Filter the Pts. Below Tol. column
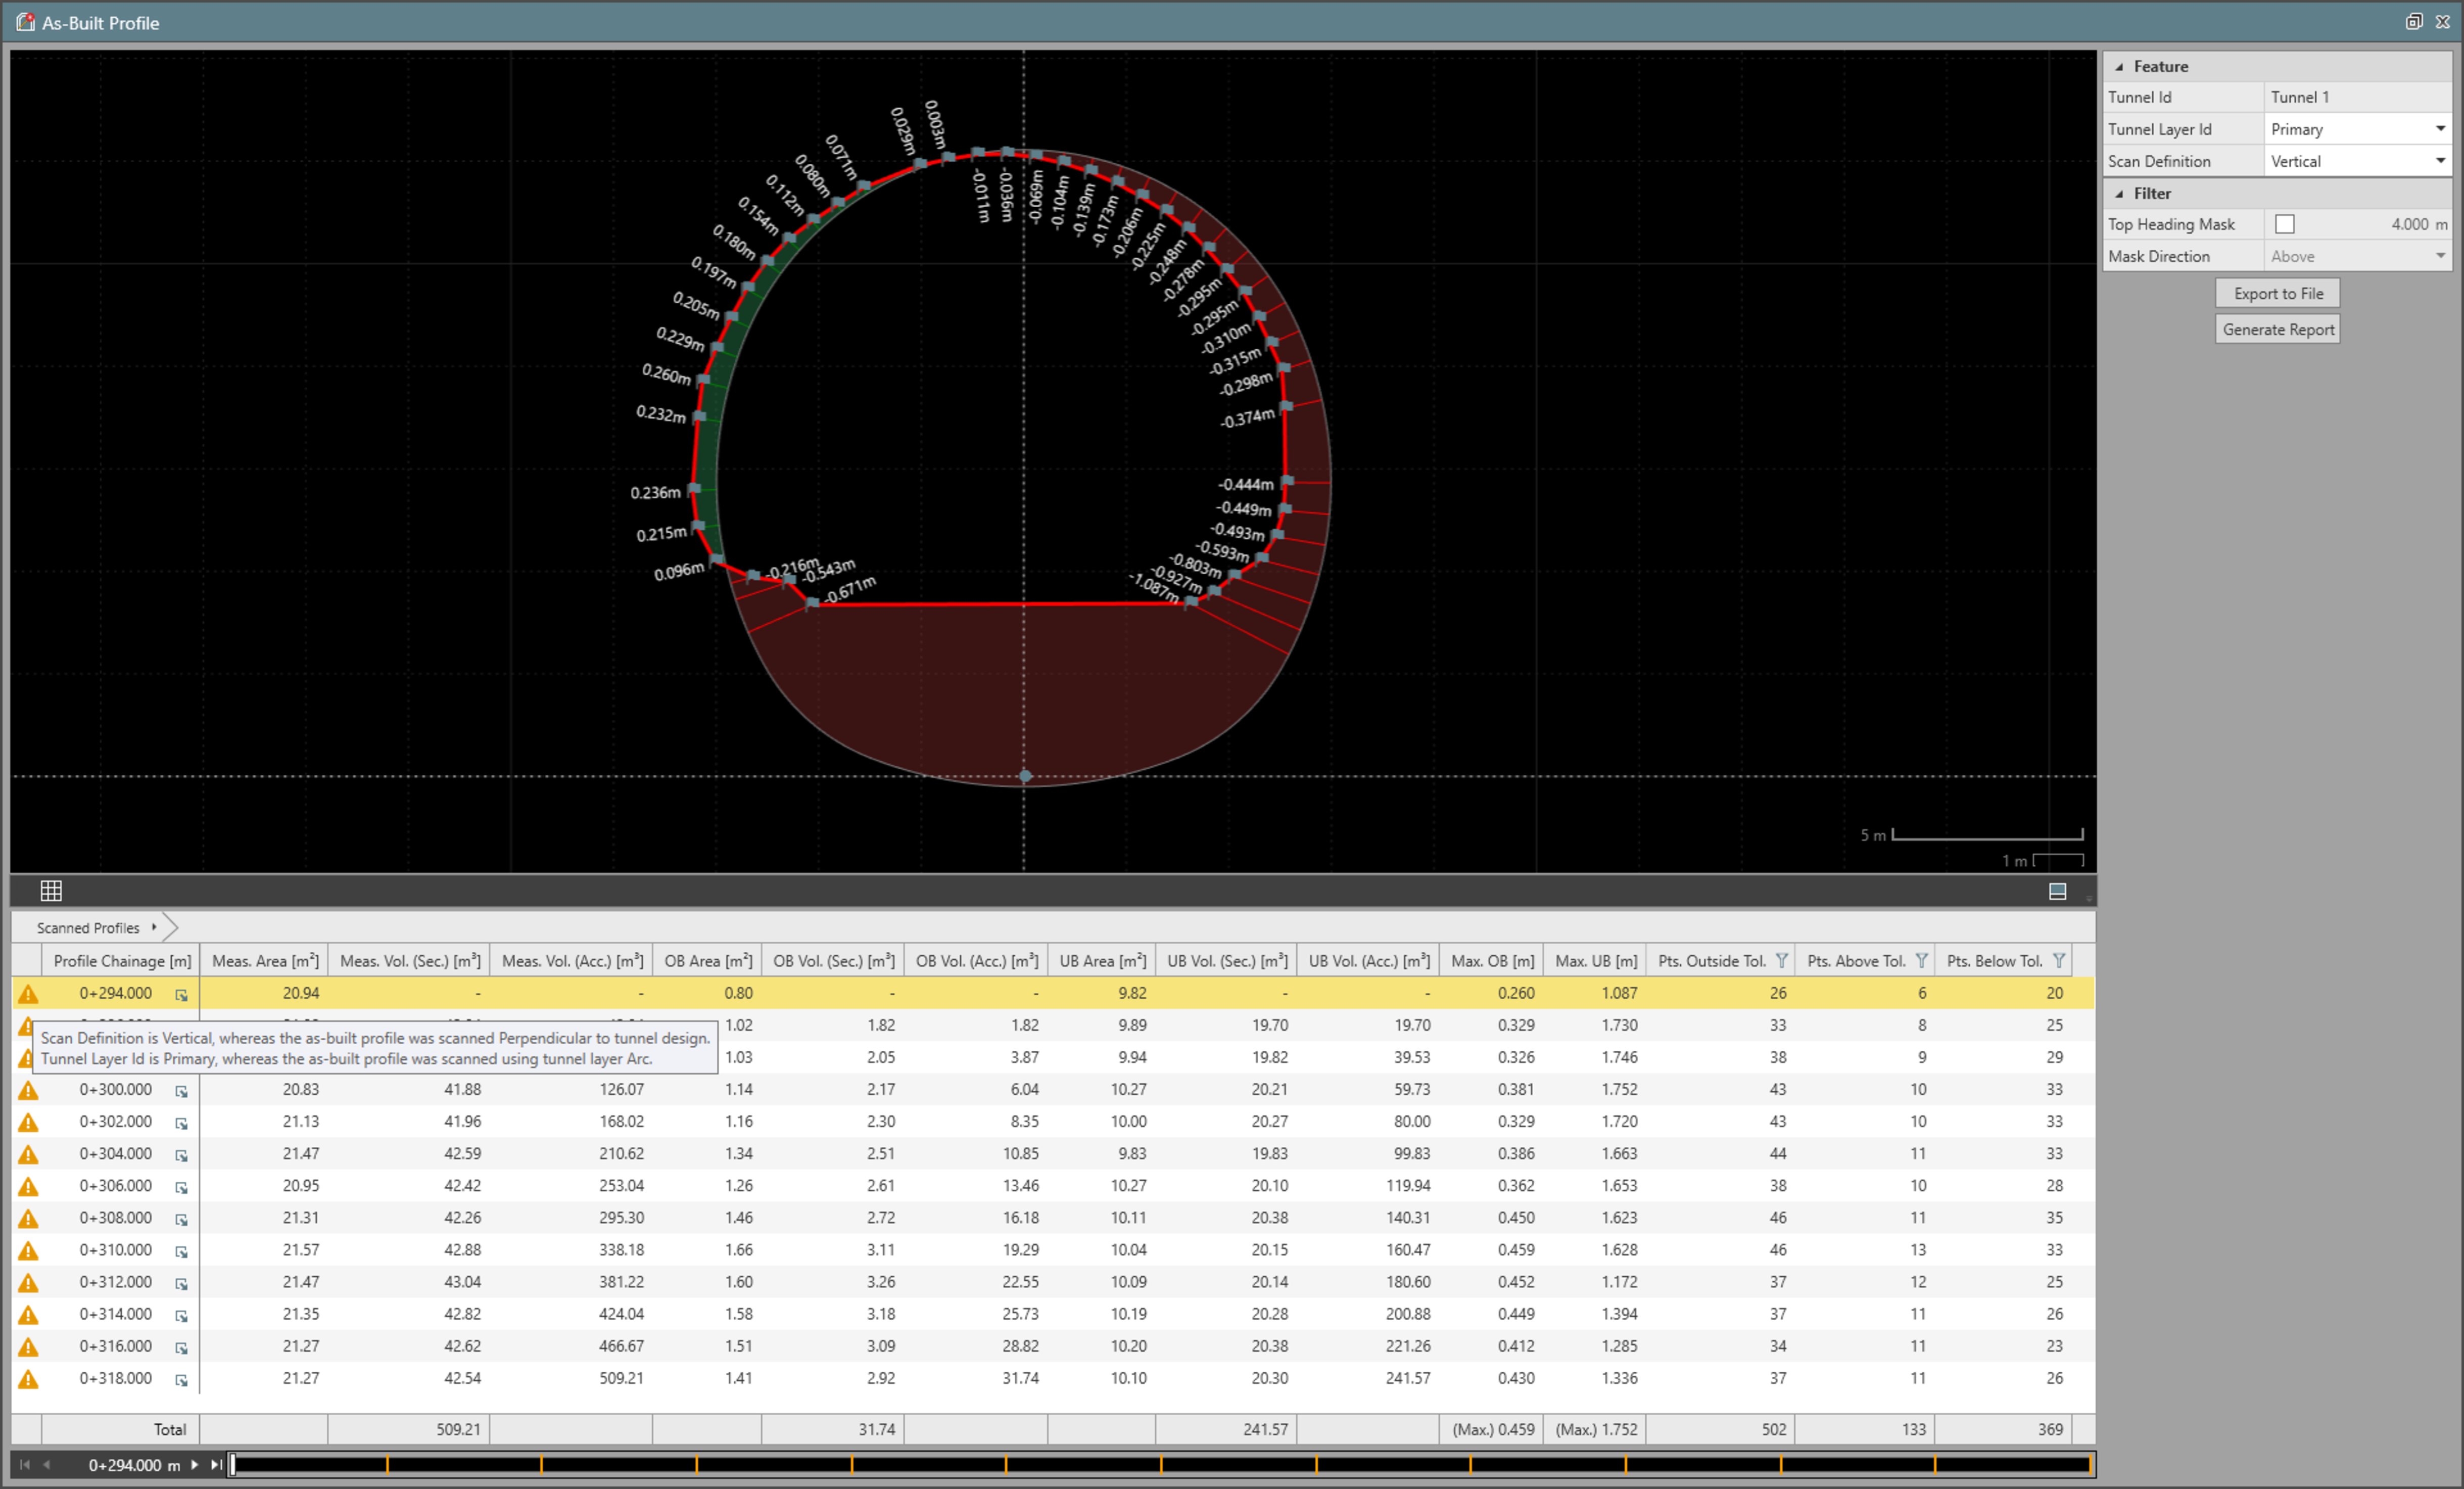 [x=2058, y=960]
